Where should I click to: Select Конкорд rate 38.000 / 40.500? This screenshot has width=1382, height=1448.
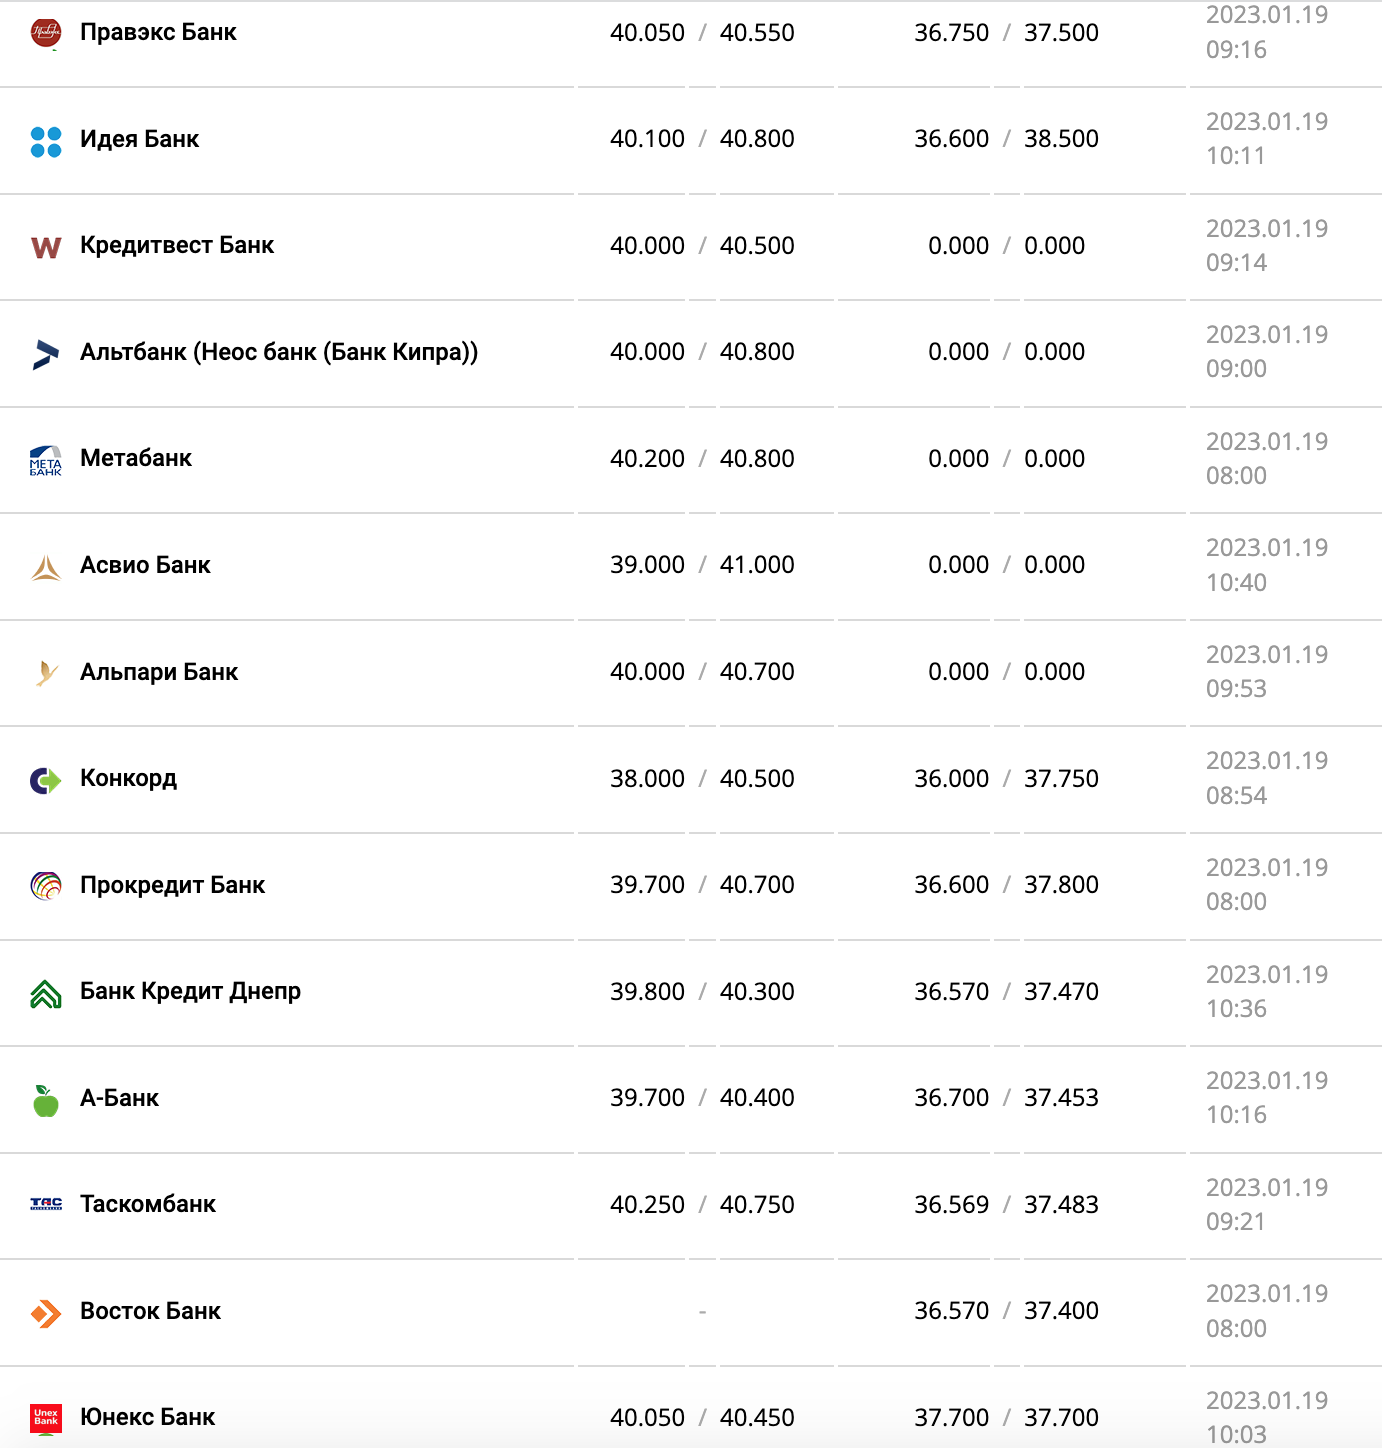tap(702, 779)
